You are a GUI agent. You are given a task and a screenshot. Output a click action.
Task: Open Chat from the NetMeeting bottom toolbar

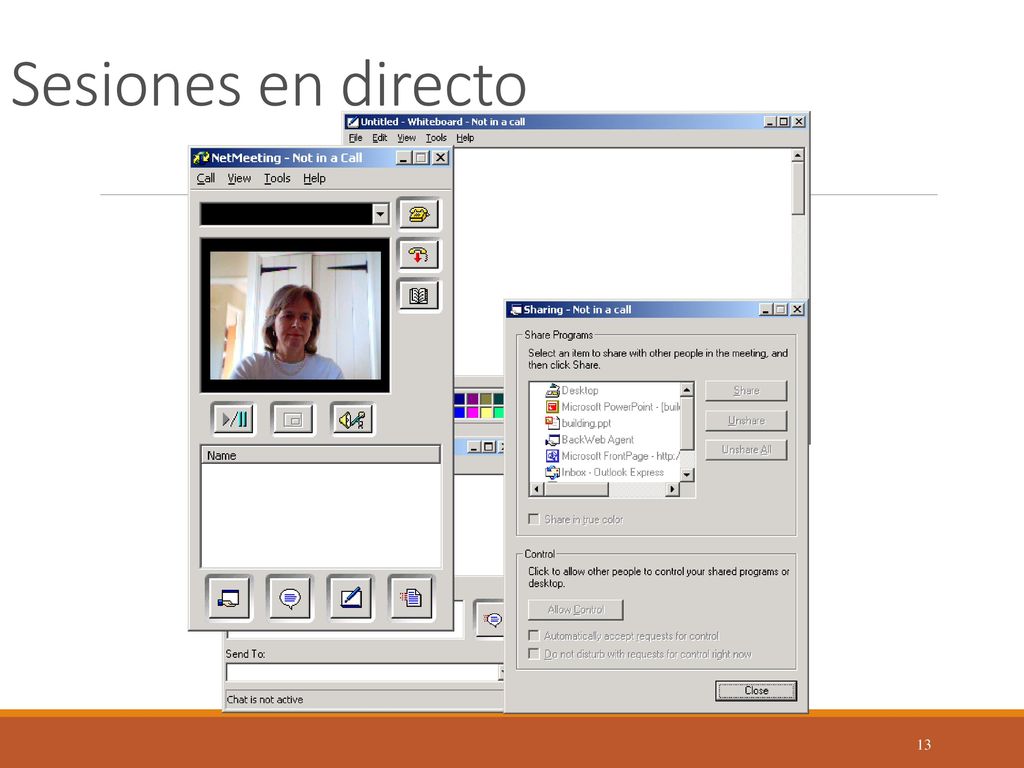tap(290, 597)
